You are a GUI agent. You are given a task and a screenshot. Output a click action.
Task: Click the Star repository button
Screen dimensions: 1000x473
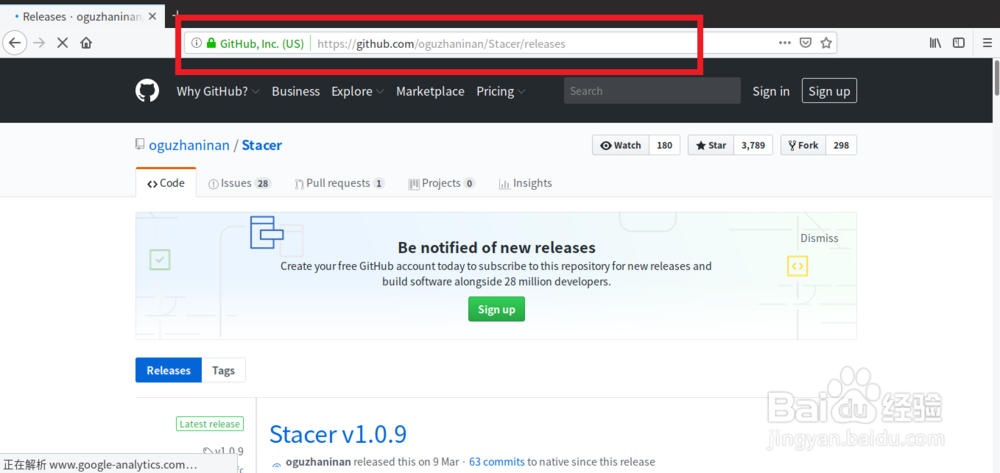click(x=711, y=145)
